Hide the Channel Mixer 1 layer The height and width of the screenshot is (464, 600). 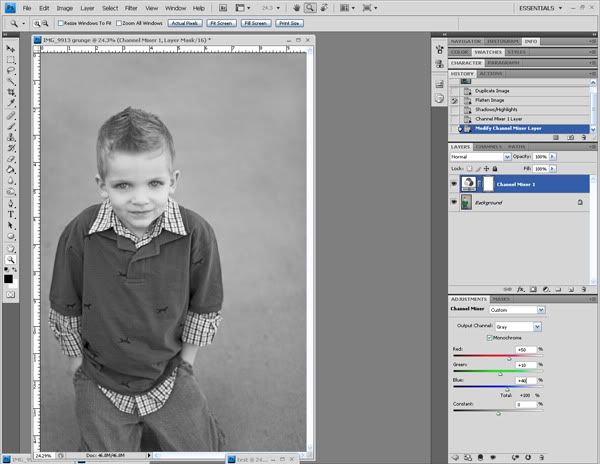[454, 184]
